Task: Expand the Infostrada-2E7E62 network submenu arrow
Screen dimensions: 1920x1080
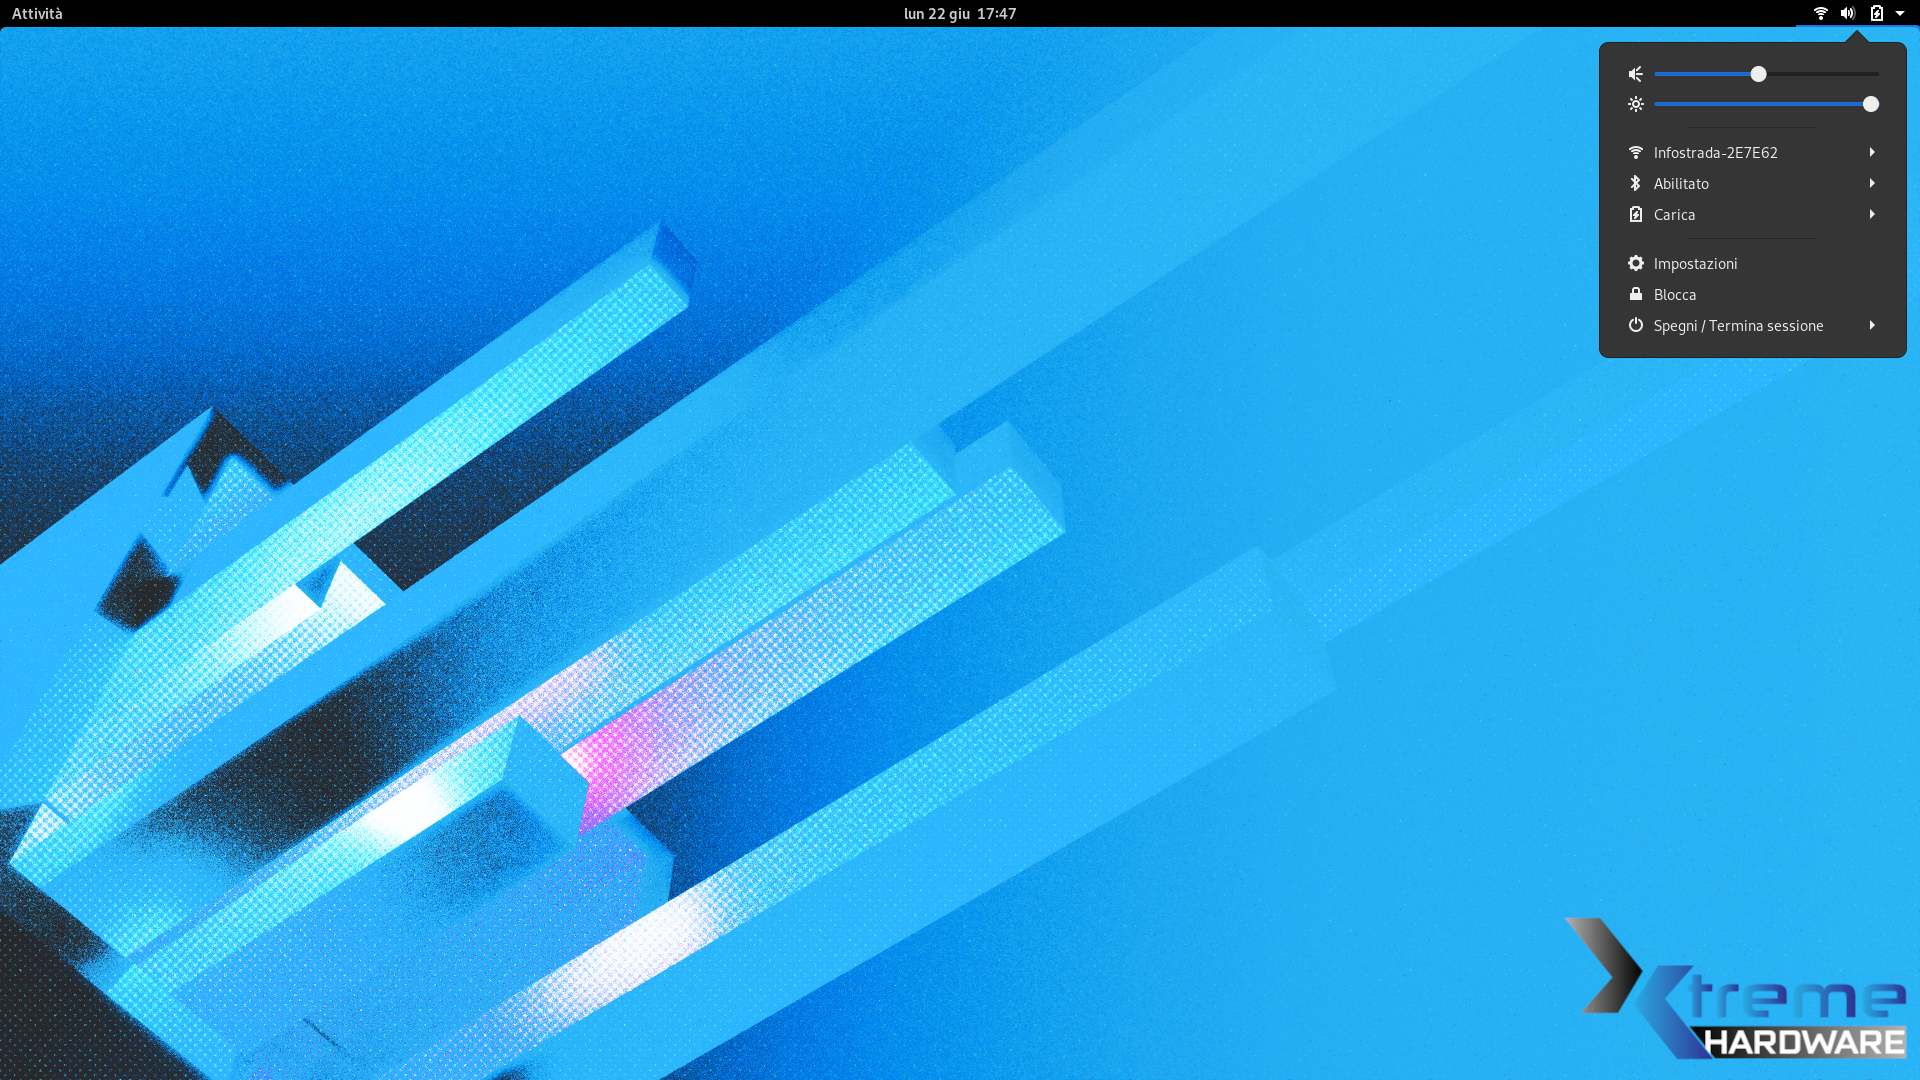Action: [1872, 152]
